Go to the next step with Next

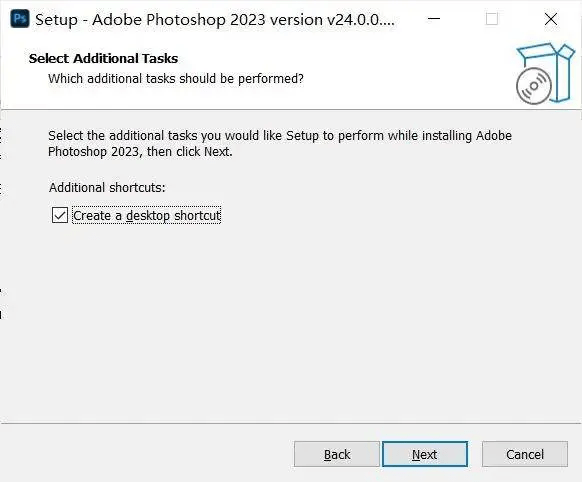pos(425,454)
